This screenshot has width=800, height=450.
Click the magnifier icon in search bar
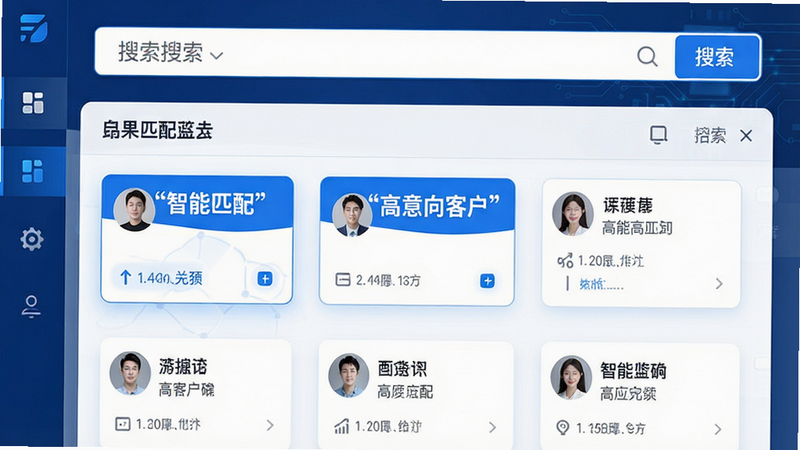(647, 56)
